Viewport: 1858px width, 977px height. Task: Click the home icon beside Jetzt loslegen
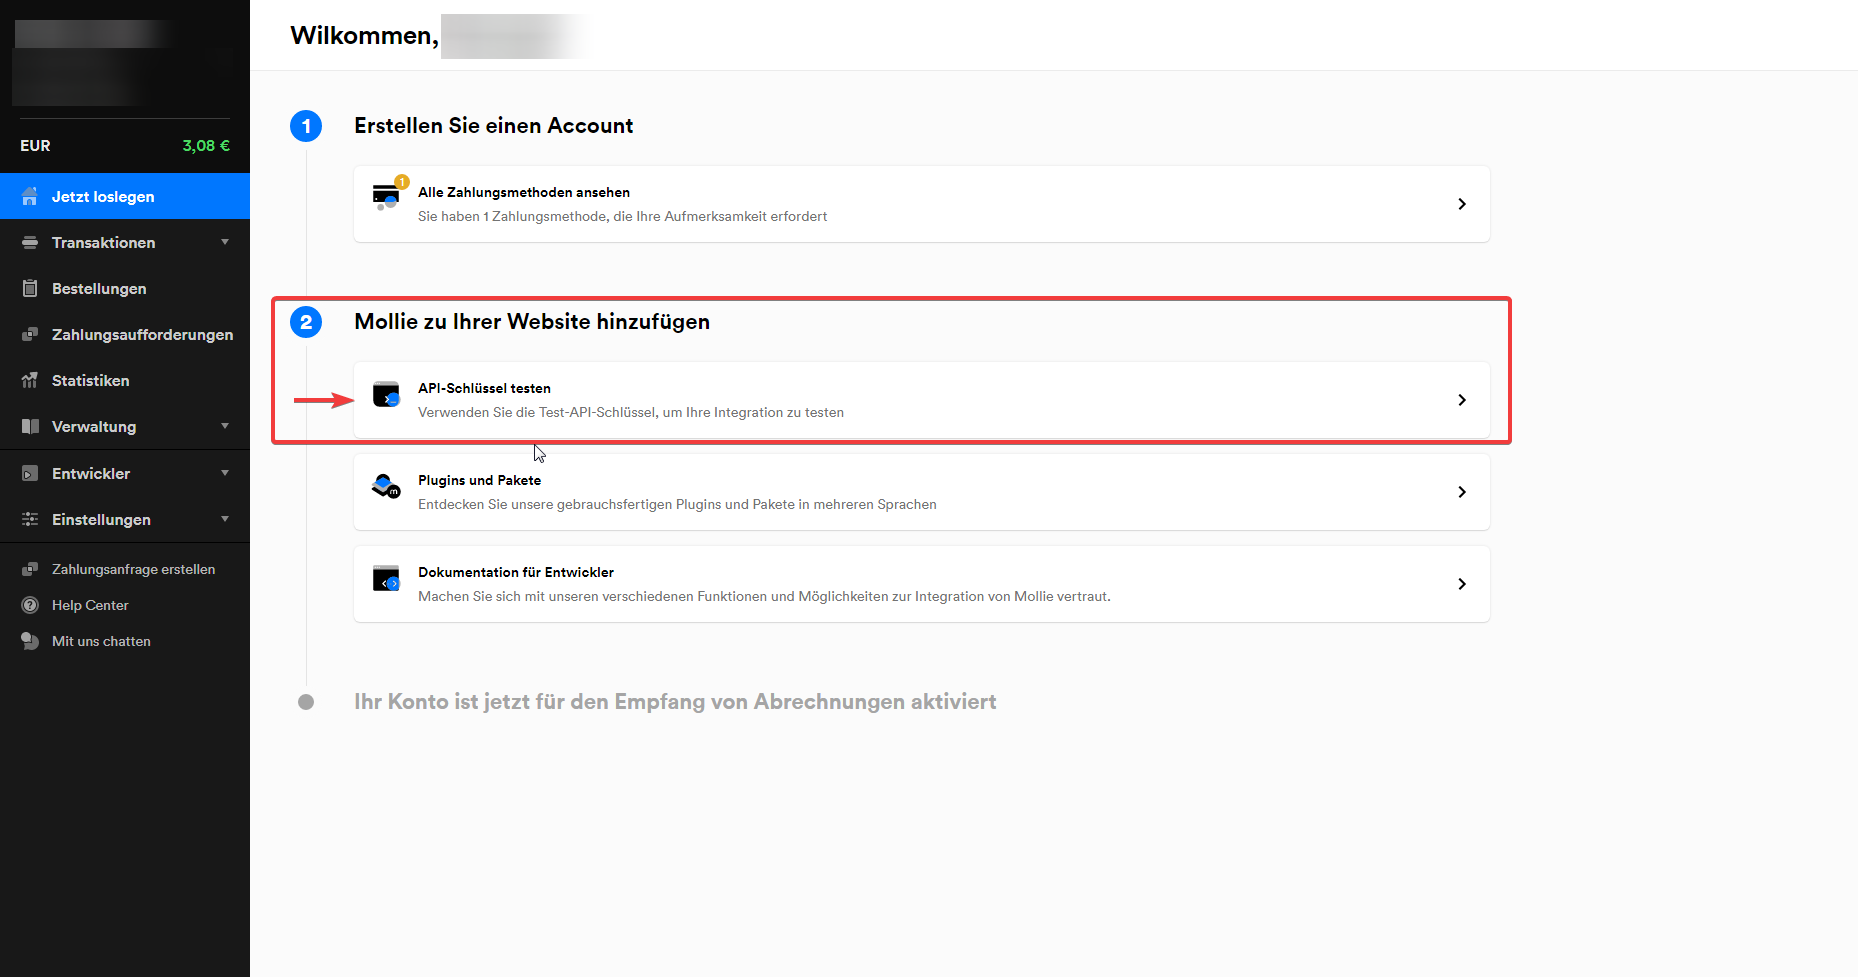click(30, 196)
